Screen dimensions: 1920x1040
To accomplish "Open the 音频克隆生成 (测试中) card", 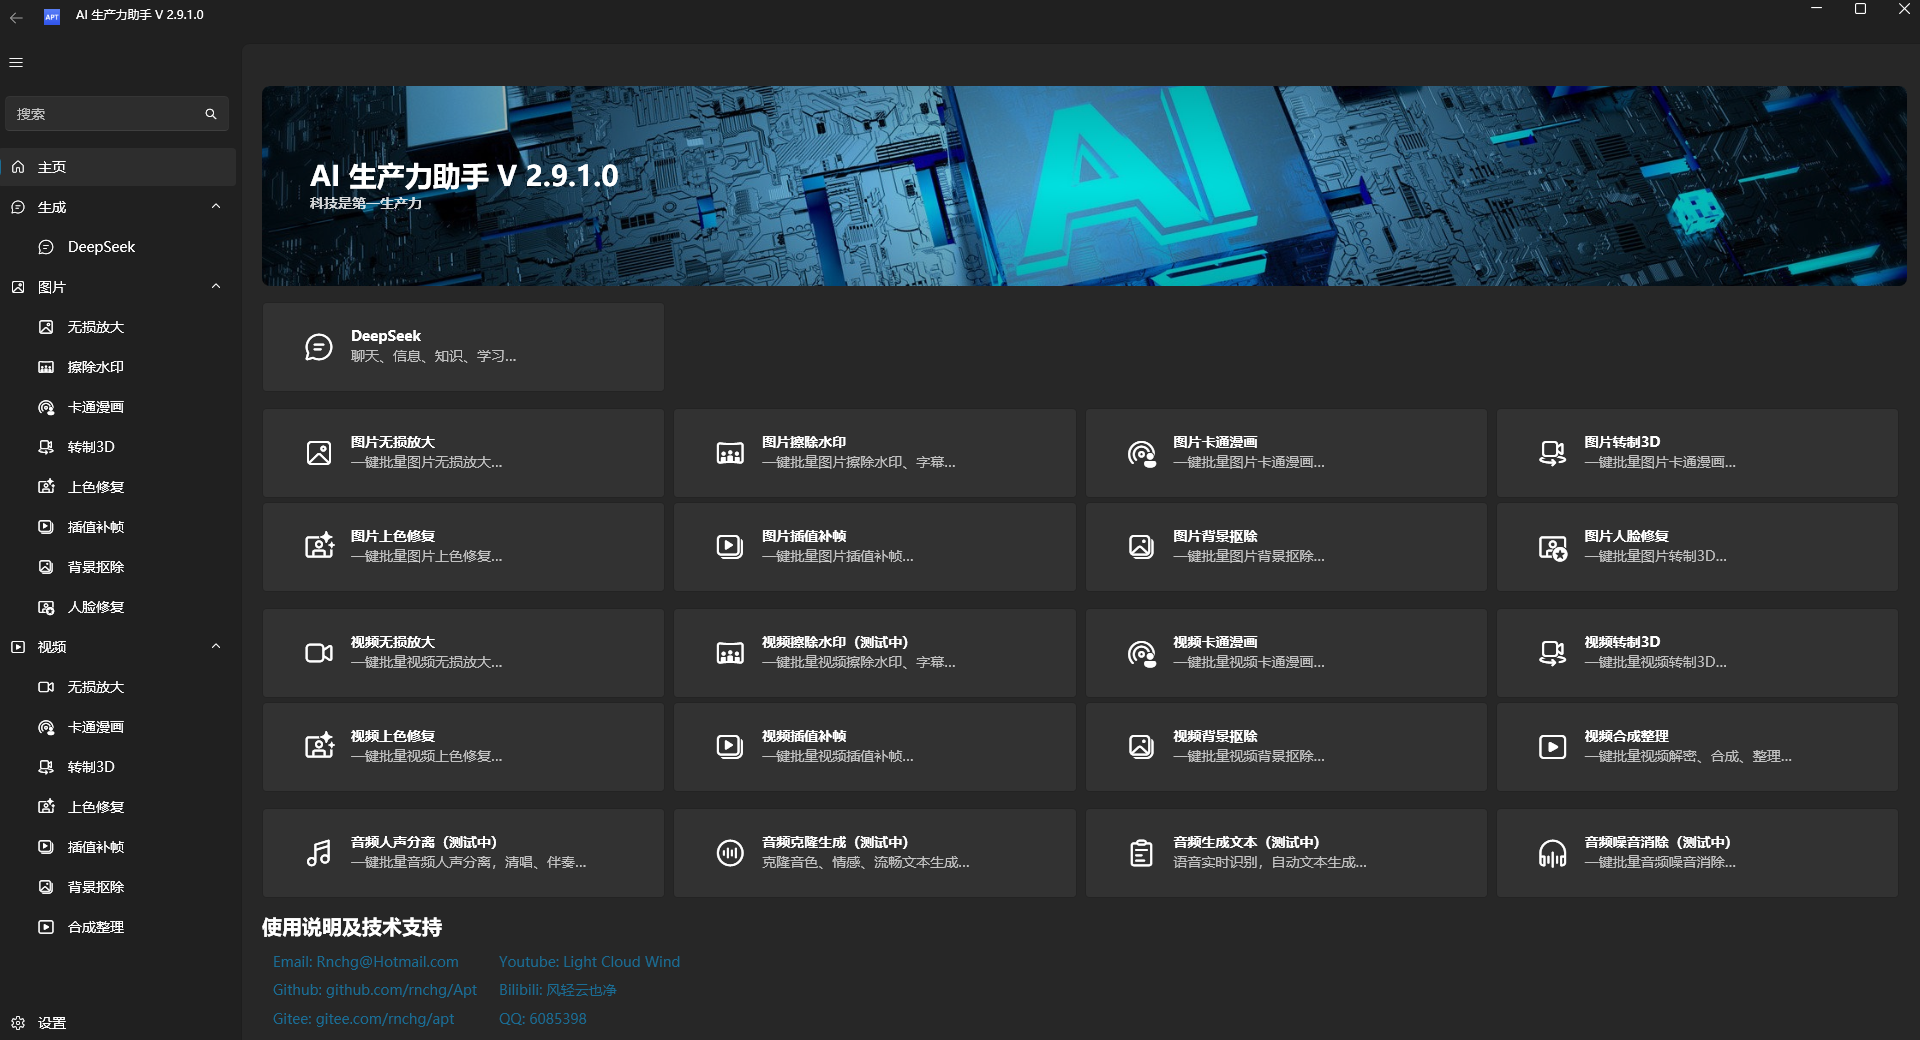I will click(x=874, y=852).
